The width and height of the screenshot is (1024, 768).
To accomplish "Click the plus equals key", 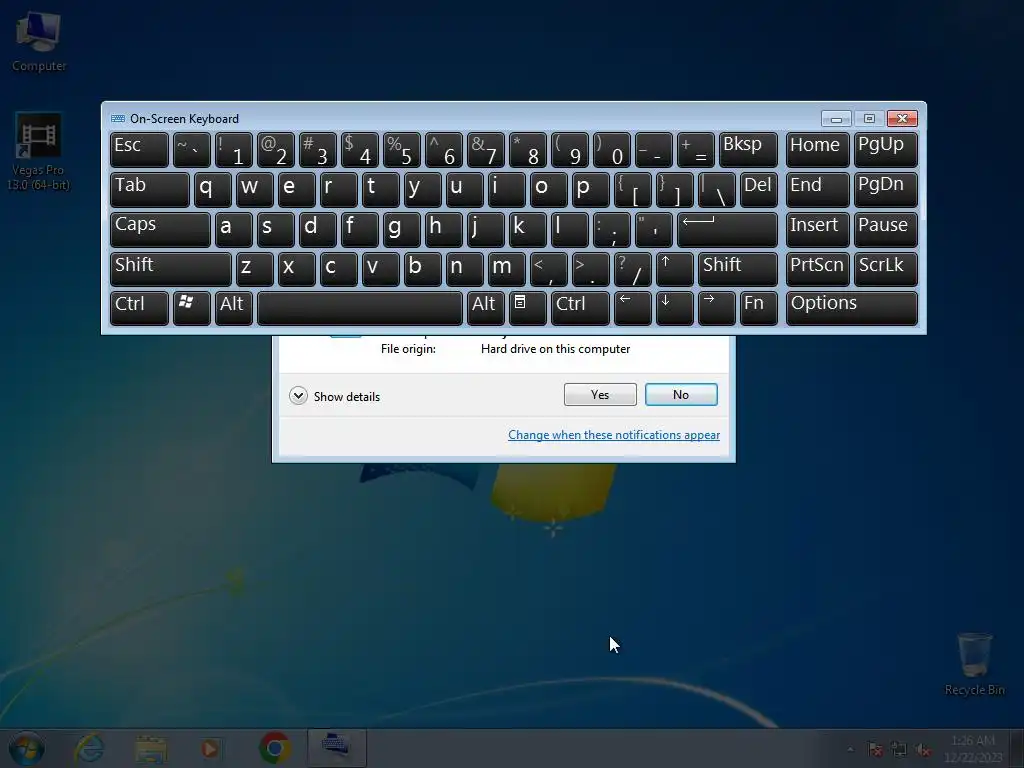I will pyautogui.click(x=696, y=150).
